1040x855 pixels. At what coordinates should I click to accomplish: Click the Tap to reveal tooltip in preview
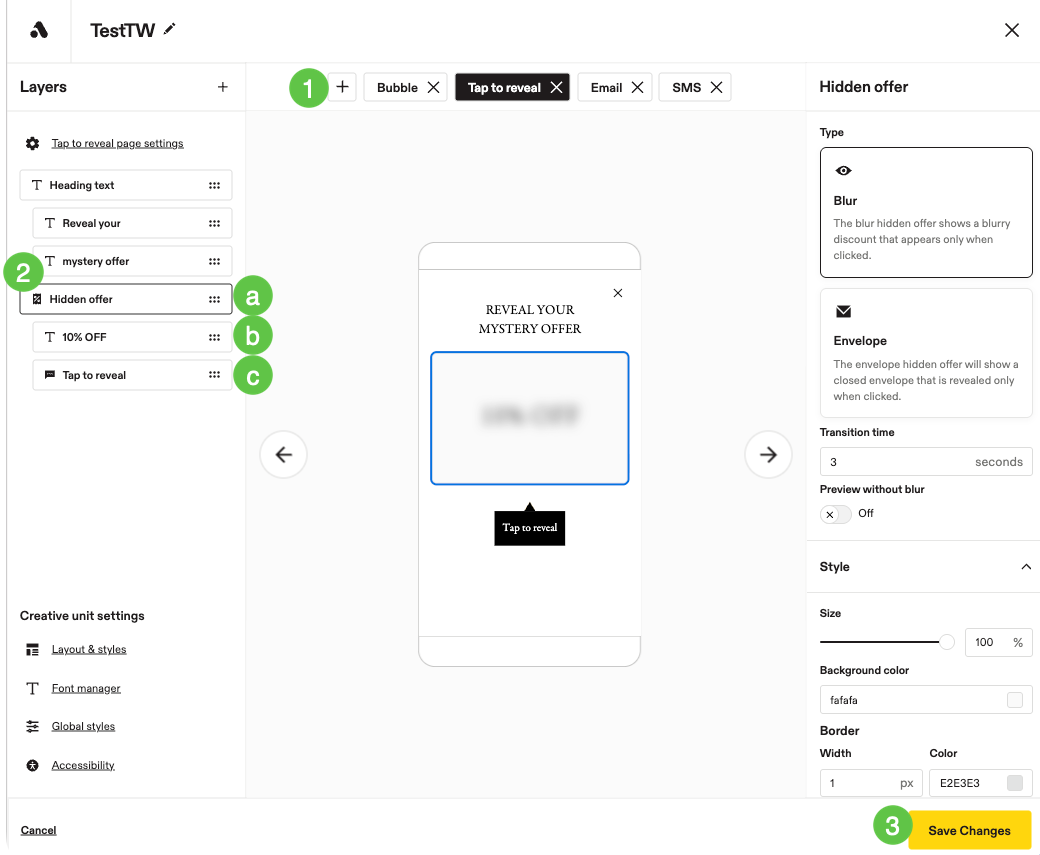tap(529, 527)
